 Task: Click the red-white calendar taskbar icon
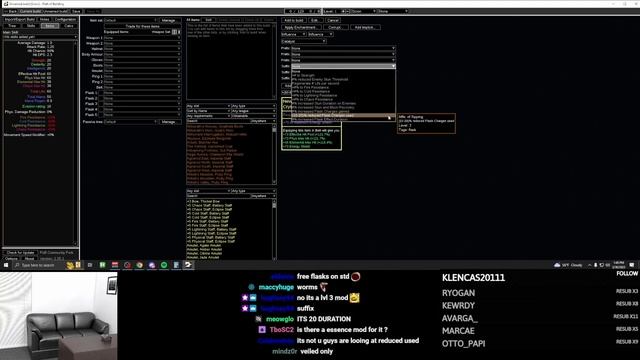115,265
